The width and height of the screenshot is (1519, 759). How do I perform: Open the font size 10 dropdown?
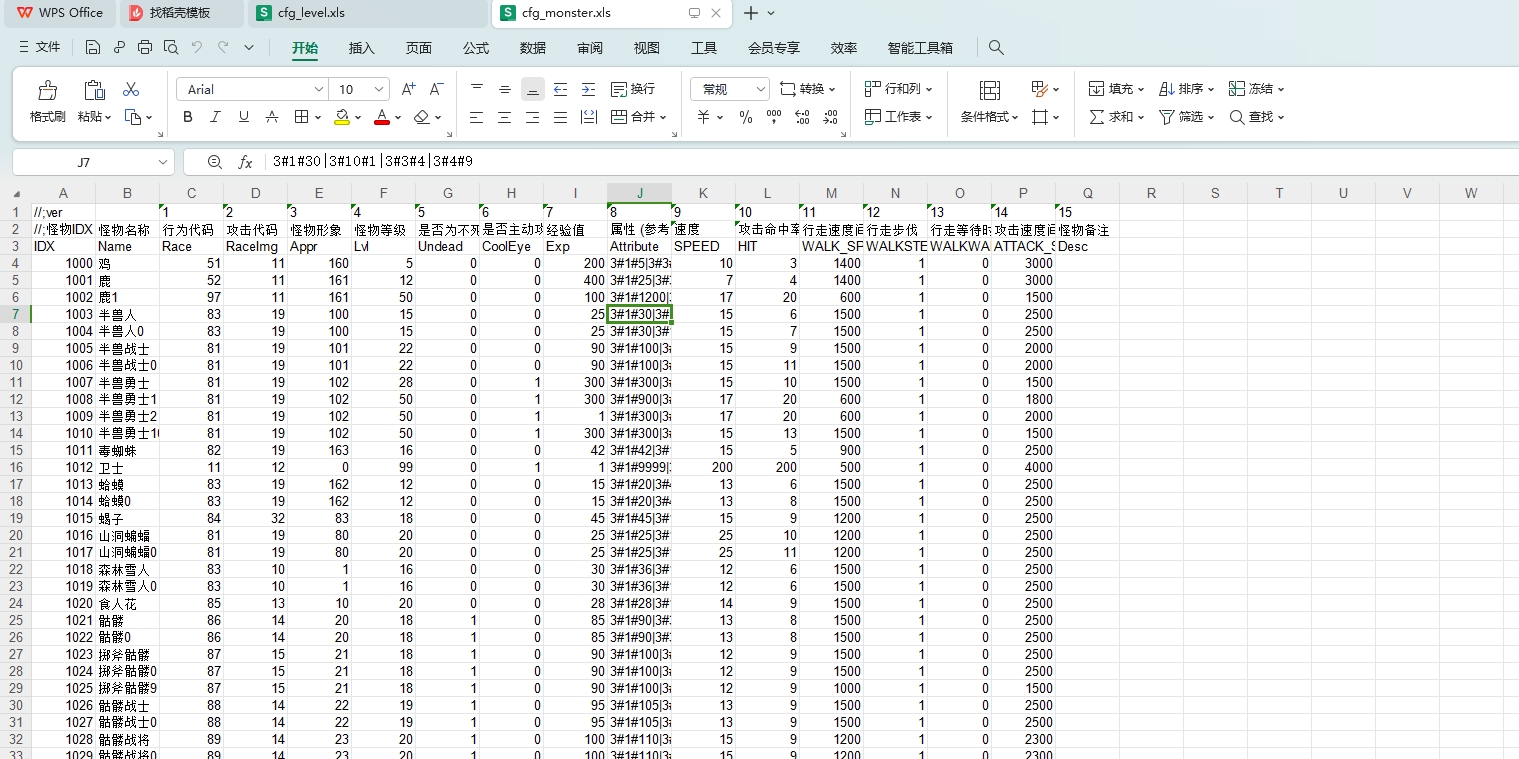(379, 89)
